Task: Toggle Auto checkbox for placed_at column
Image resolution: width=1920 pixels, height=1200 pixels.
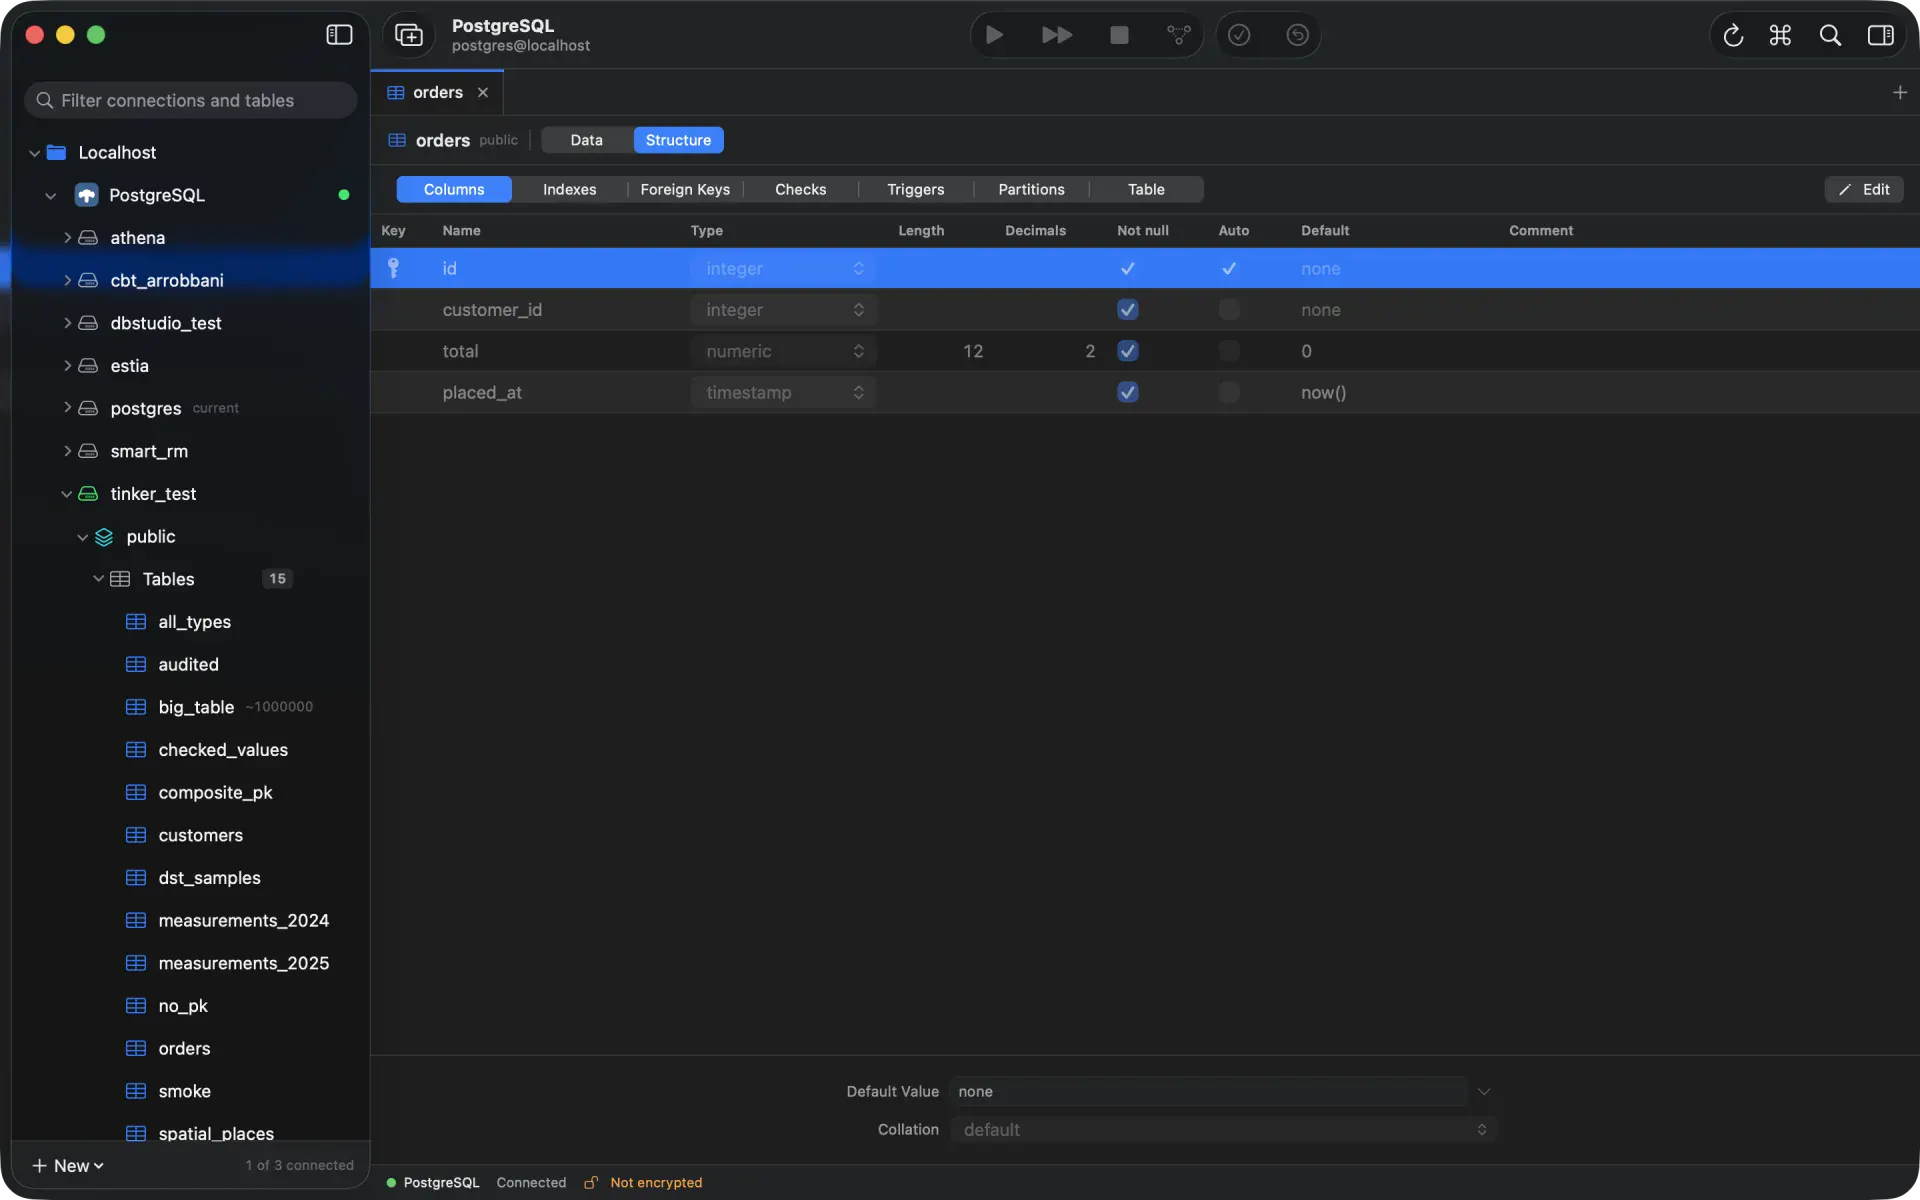Action: coord(1229,392)
